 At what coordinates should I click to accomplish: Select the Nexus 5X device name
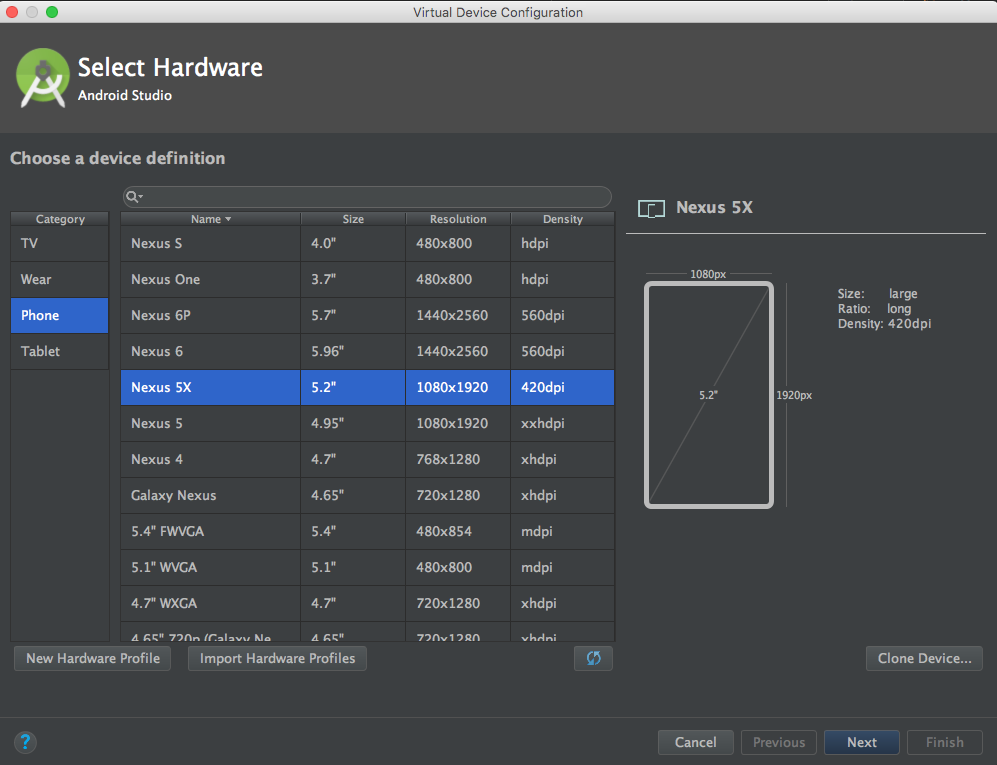click(x=161, y=387)
